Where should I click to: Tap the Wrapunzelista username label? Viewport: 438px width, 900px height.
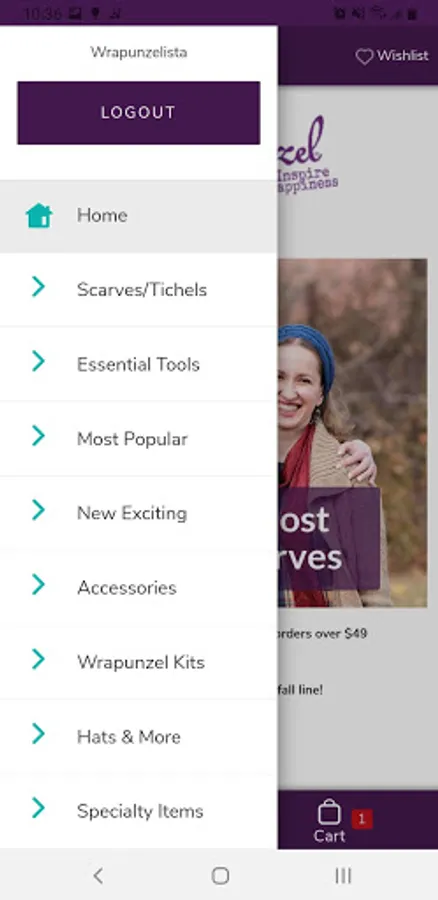[x=138, y=52]
